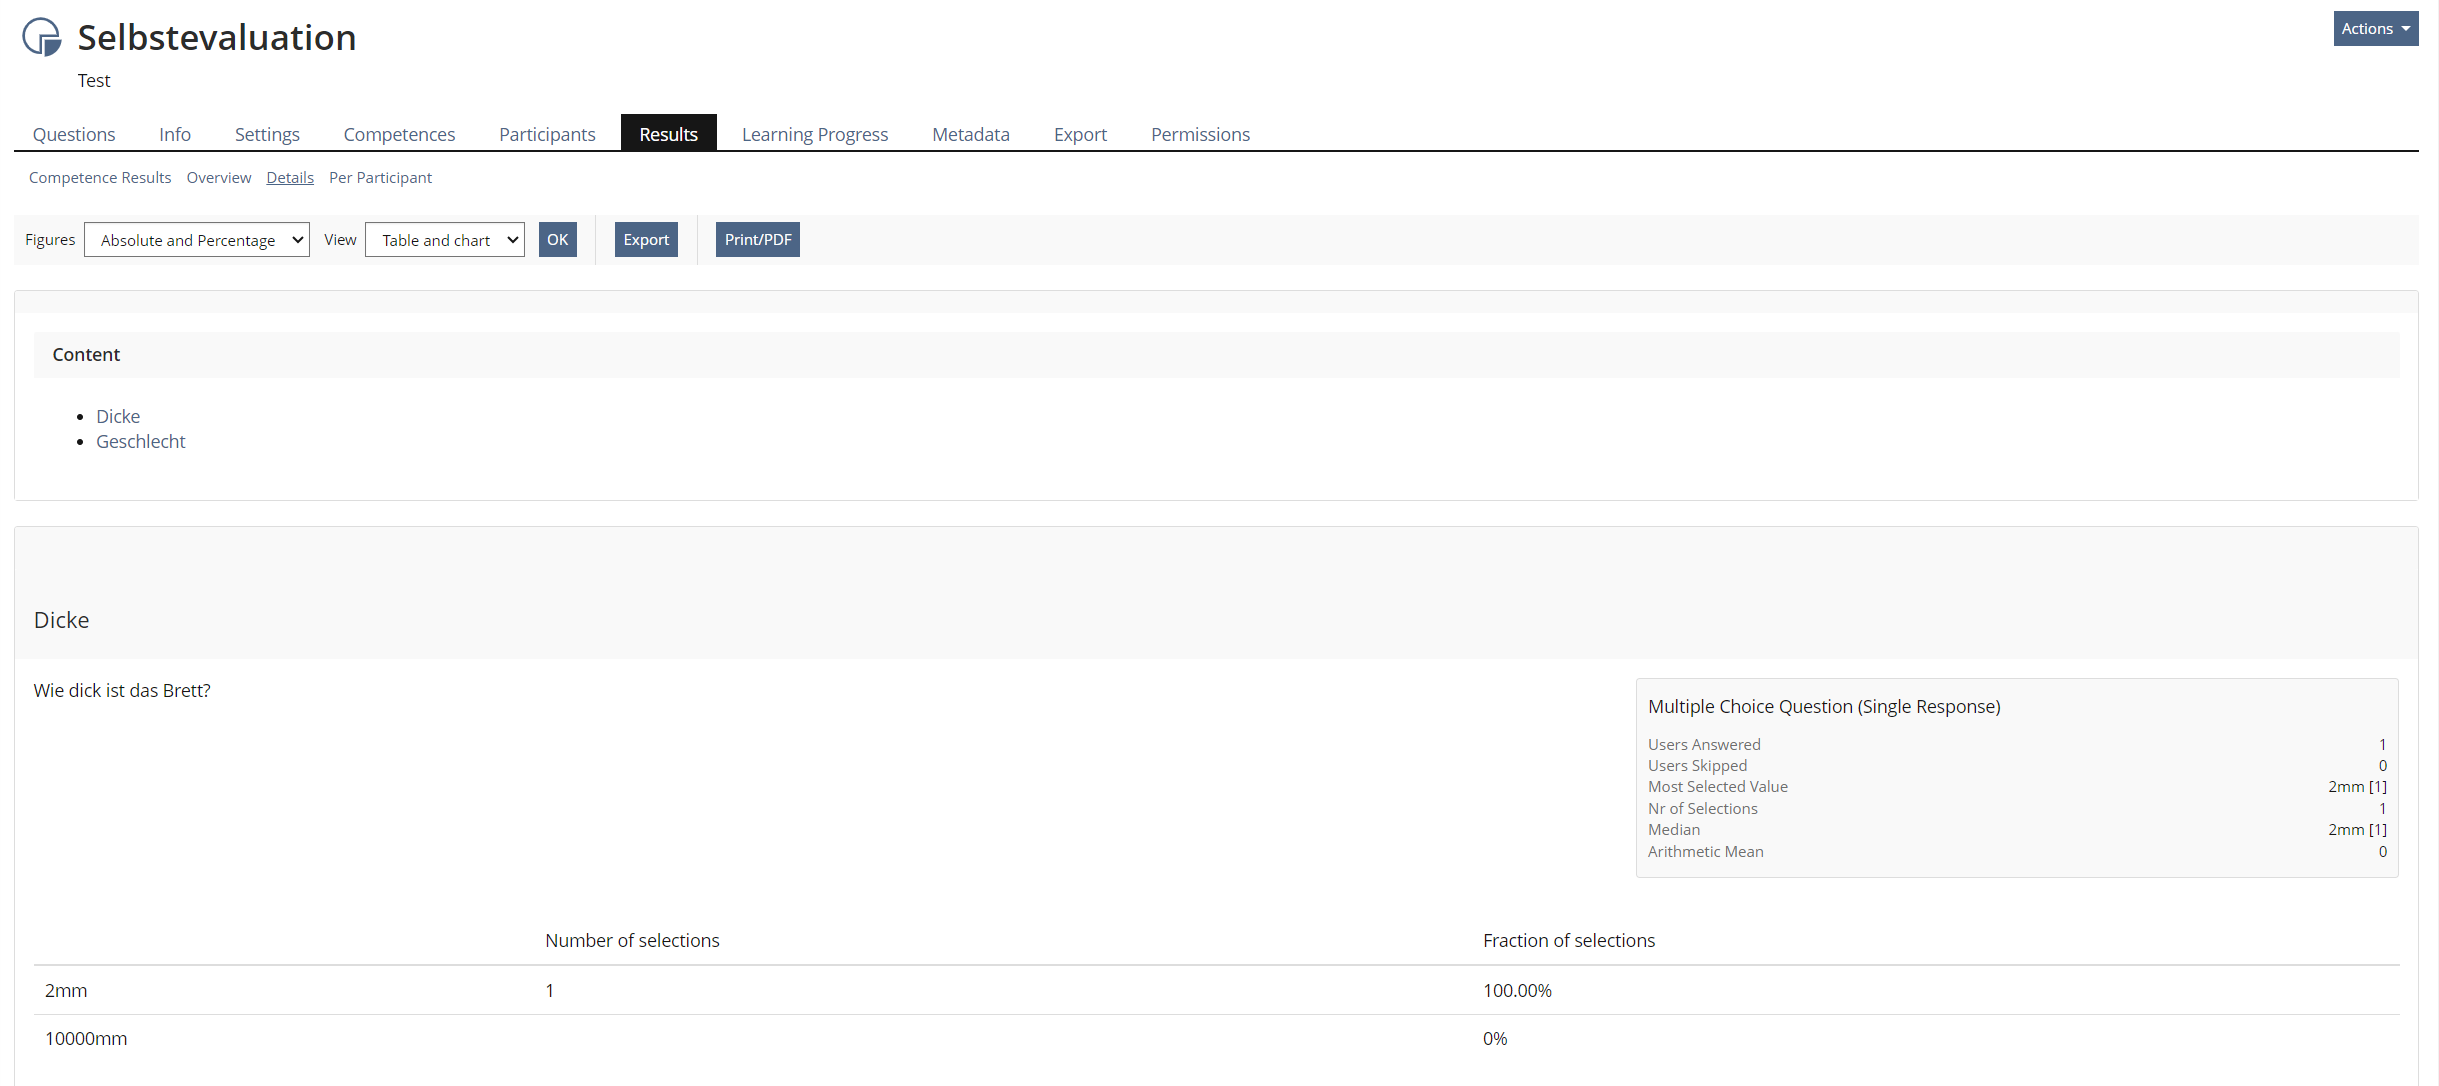The image size is (2439, 1086).
Task: Click the Export button in toolbar
Action: click(x=646, y=240)
